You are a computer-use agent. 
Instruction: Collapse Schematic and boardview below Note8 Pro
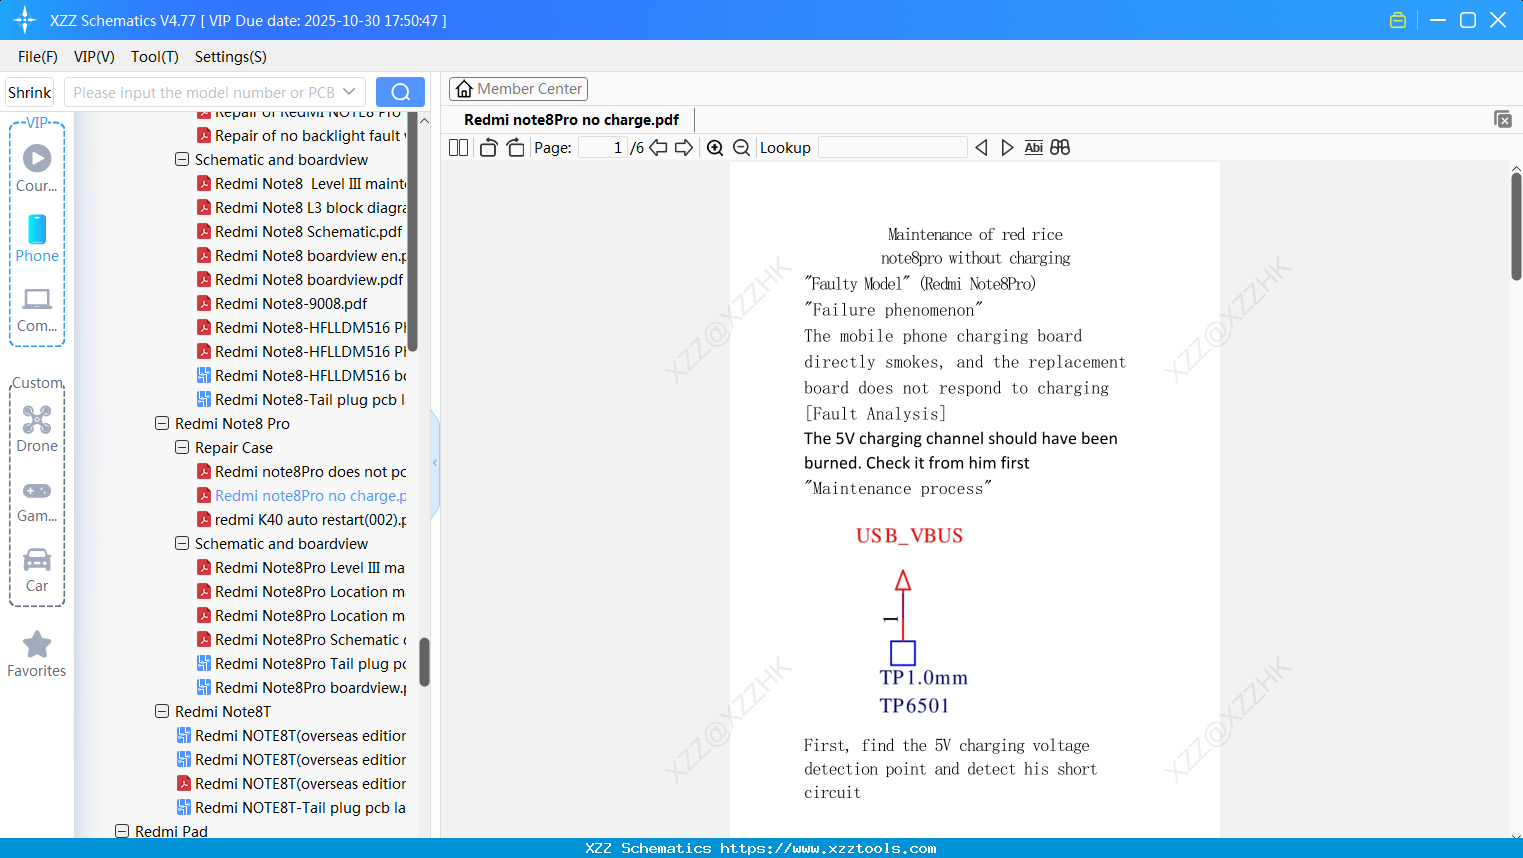coord(182,543)
